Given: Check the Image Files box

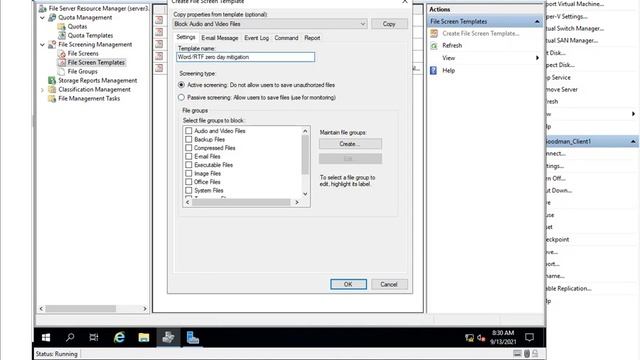Looking at the screenshot, I should (x=189, y=173).
